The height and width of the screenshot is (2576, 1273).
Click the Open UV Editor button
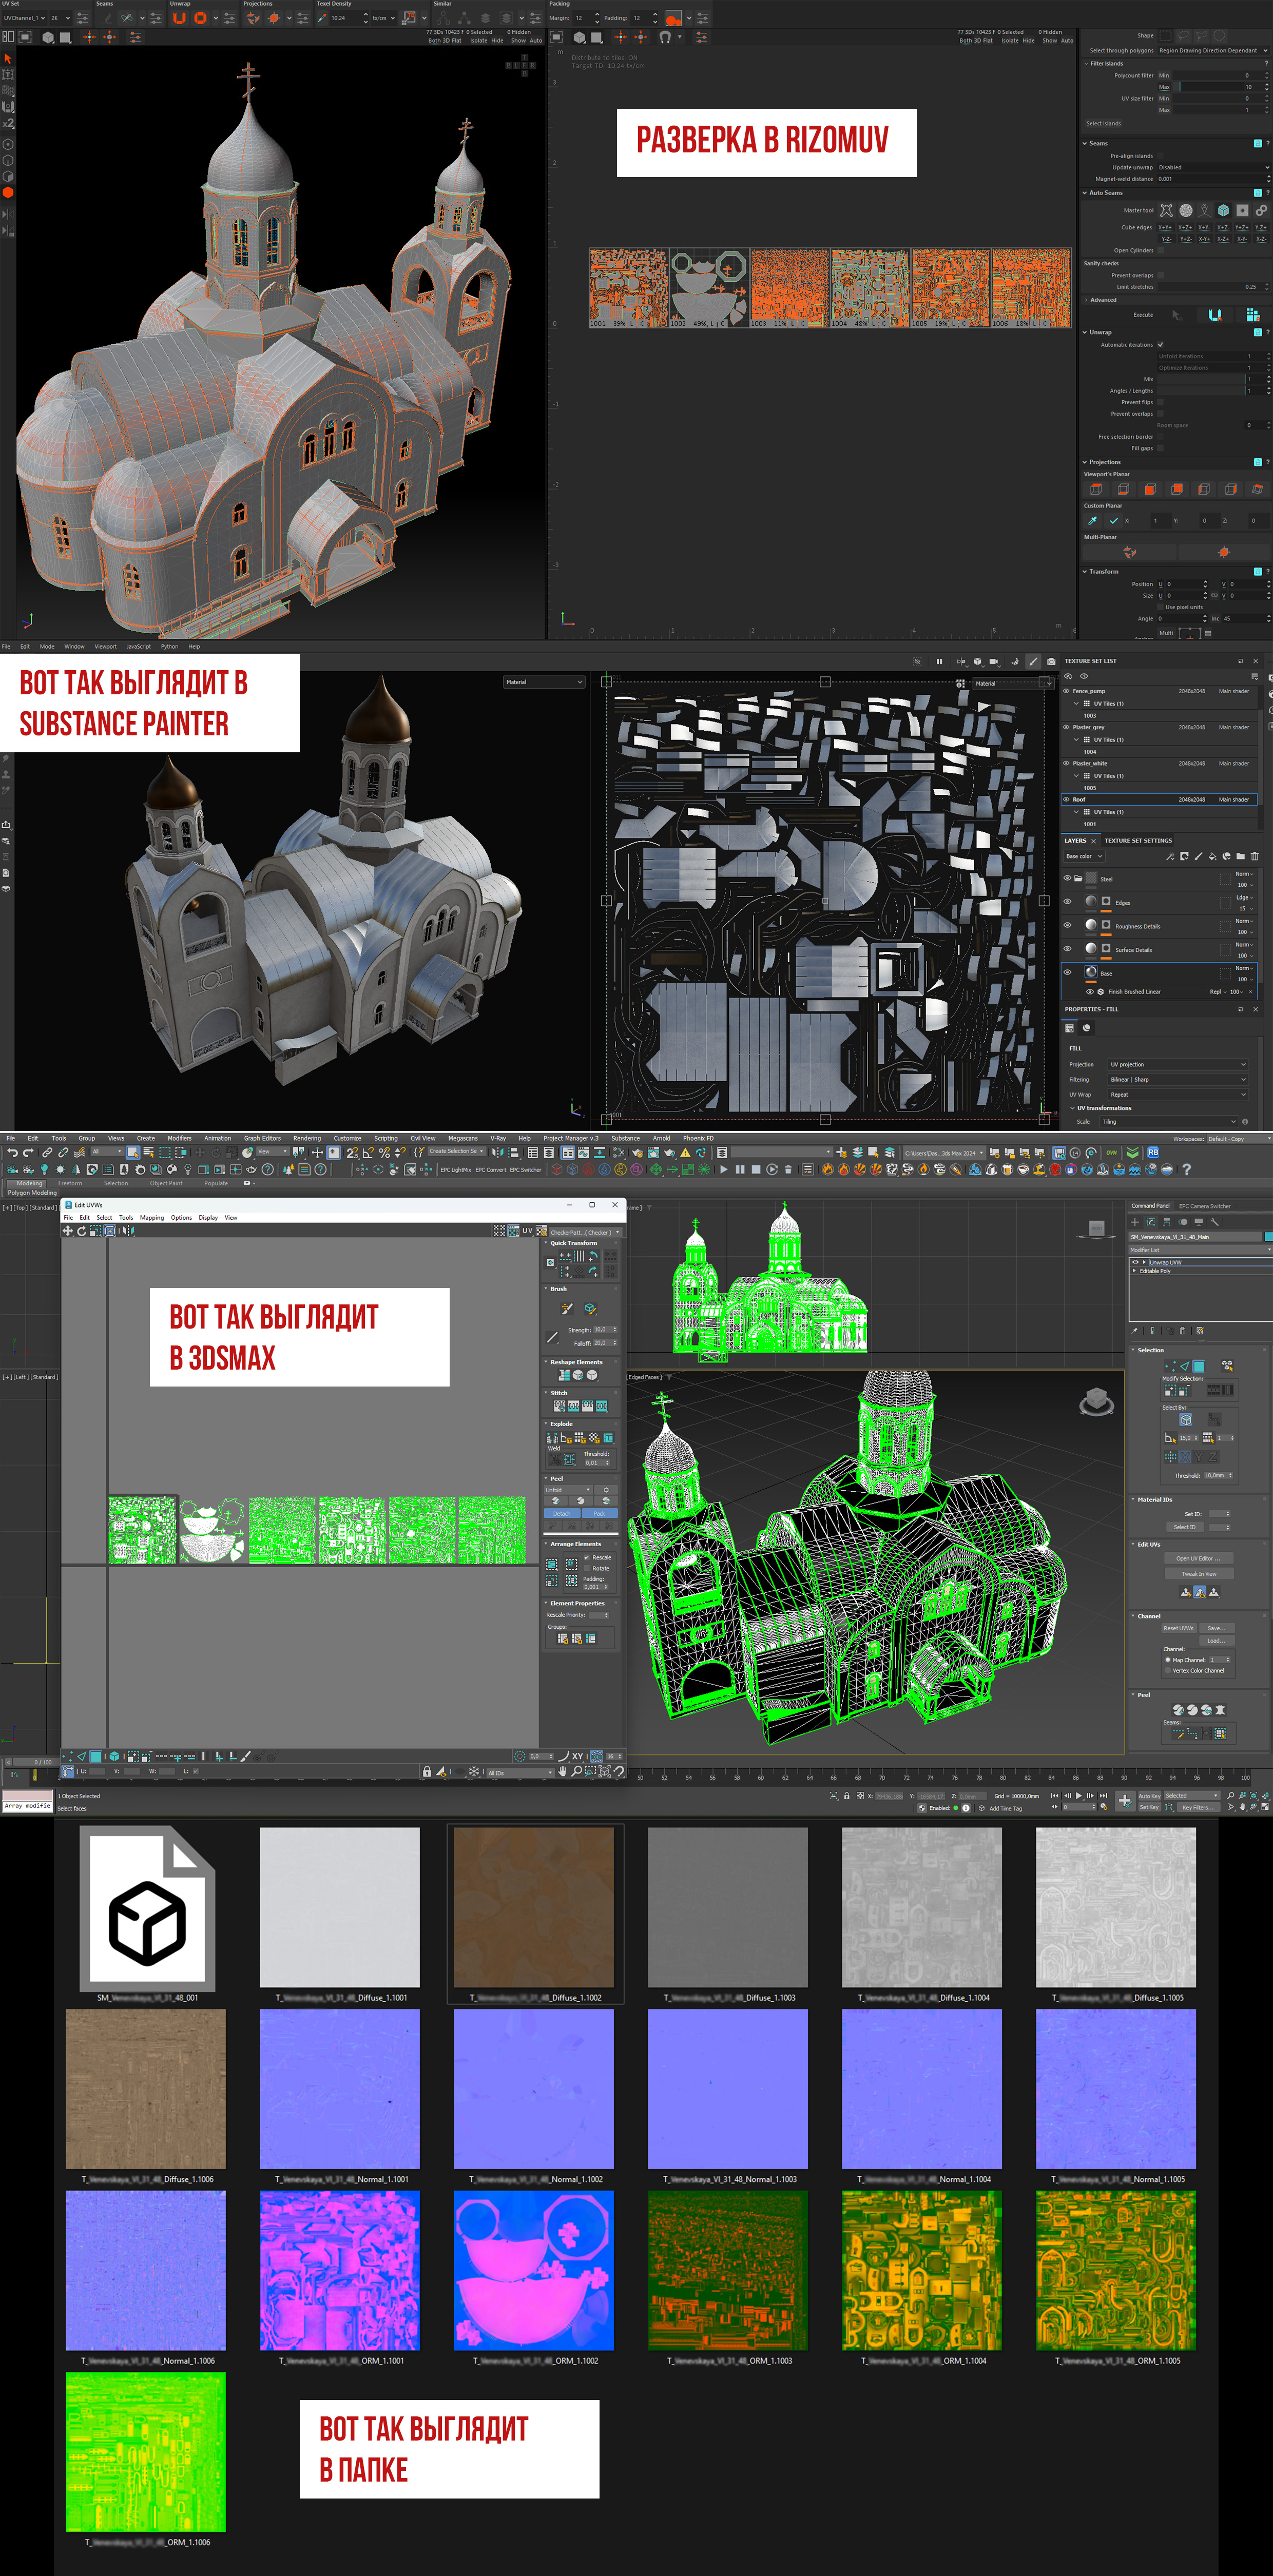coord(1199,1558)
